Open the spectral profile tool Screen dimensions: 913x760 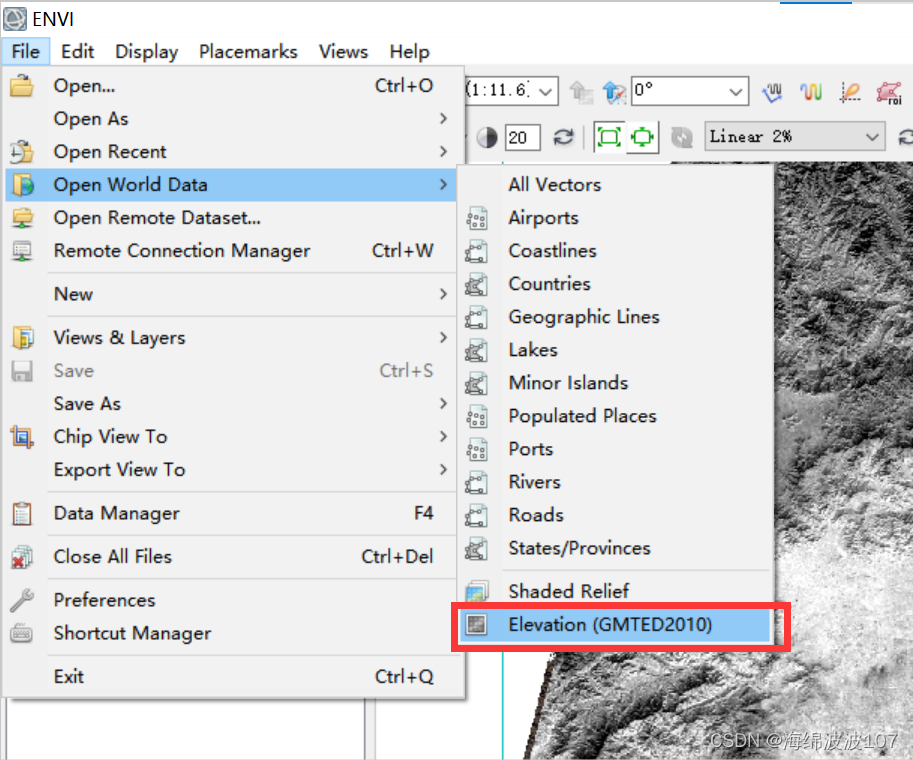[x=773, y=91]
